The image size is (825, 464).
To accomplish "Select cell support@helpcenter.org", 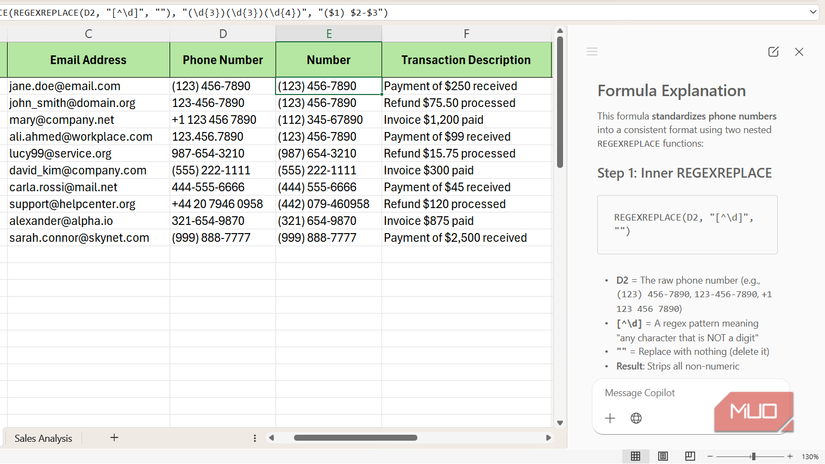I will click(88, 204).
